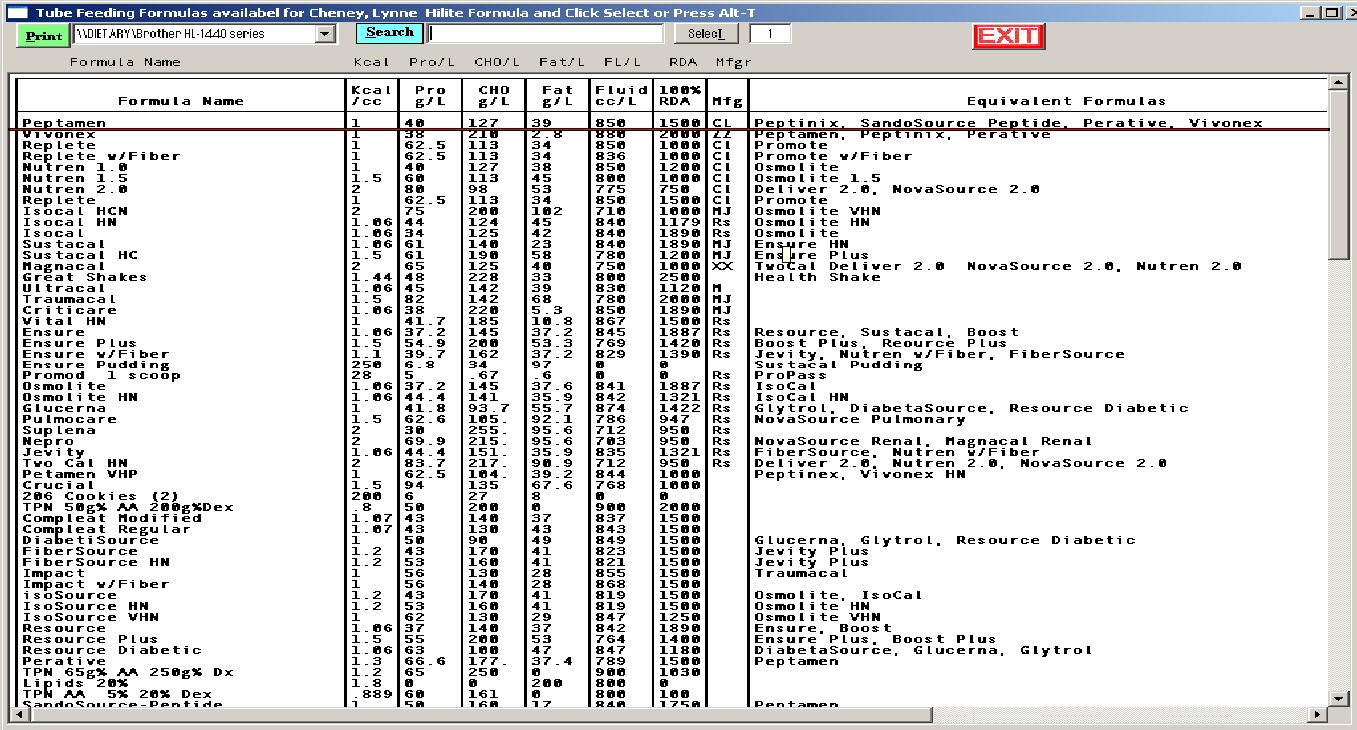Click the window system menu icon in title bar

15,13
